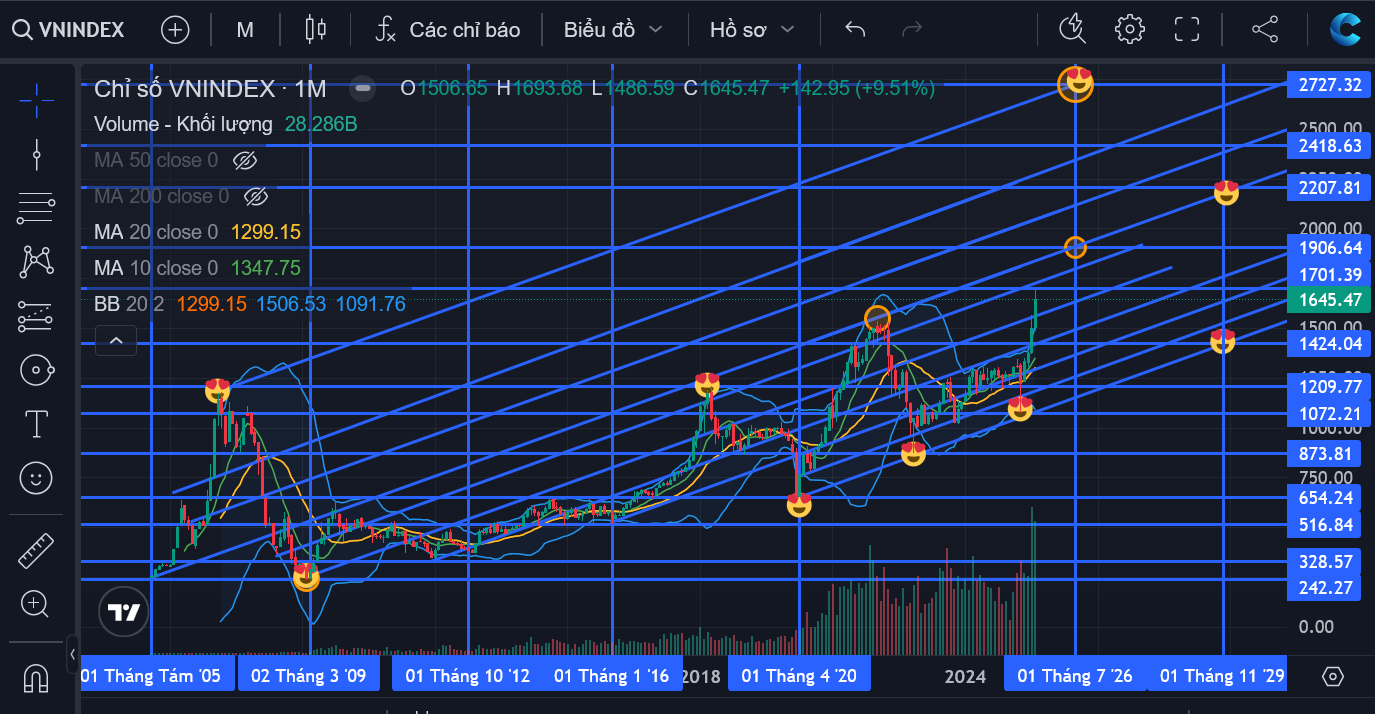Toggle fullscreen mode
The height and width of the screenshot is (714, 1375).
(1187, 29)
